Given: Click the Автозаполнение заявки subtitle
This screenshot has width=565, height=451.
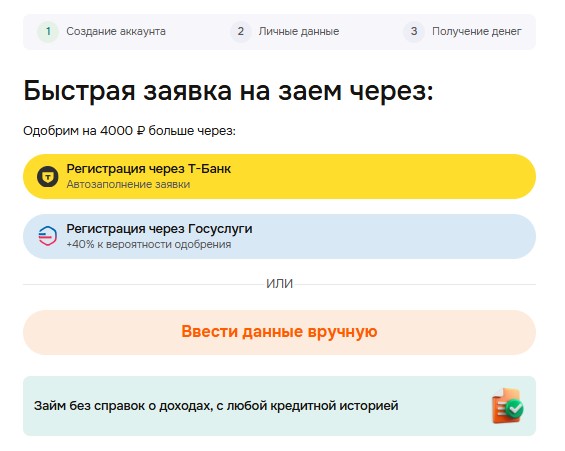Looking at the screenshot, I should tap(128, 184).
